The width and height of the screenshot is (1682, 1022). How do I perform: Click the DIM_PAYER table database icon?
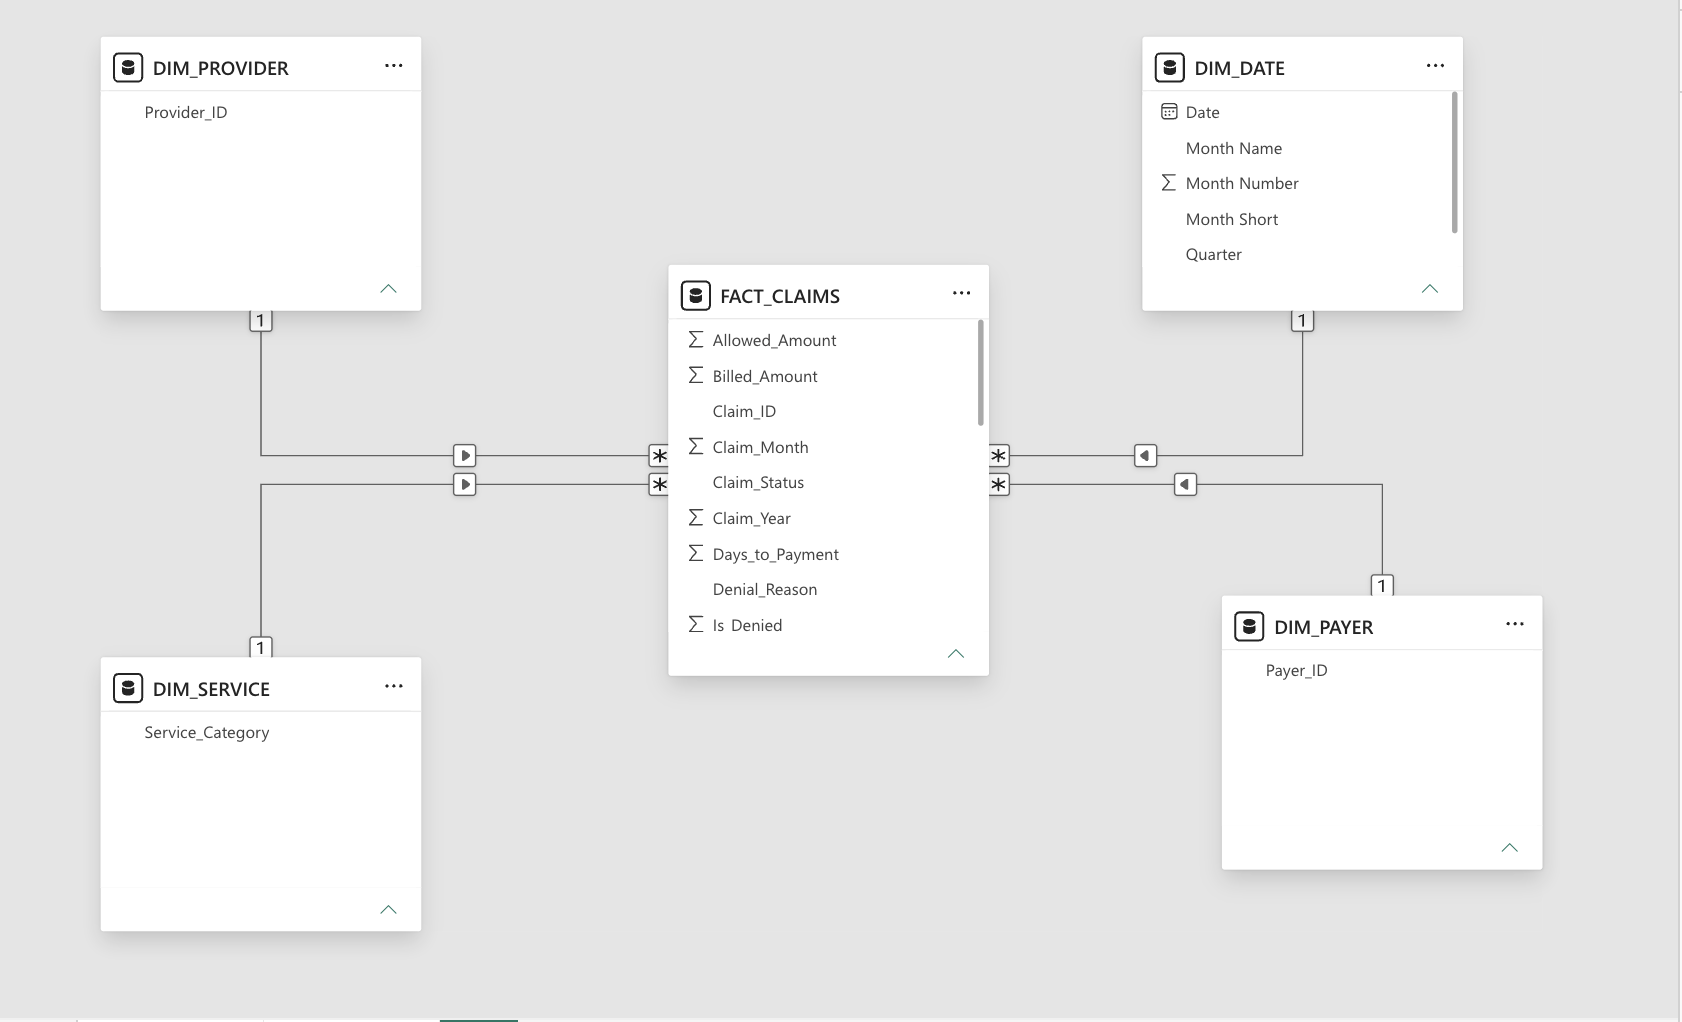pos(1249,627)
